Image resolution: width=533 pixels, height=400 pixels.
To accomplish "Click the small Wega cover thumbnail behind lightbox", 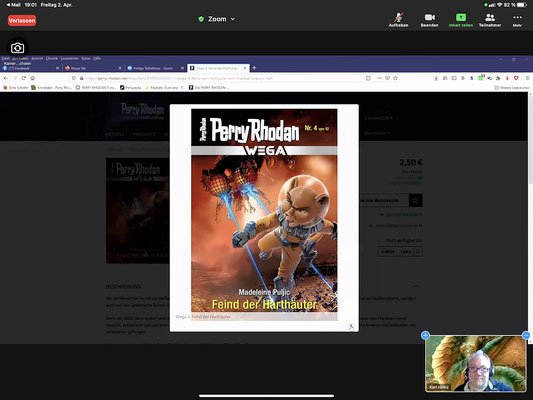I will tap(138, 211).
